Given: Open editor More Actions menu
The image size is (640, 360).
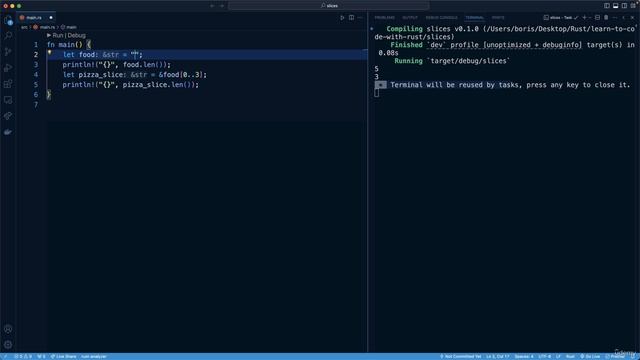Looking at the screenshot, I should click(360, 18).
